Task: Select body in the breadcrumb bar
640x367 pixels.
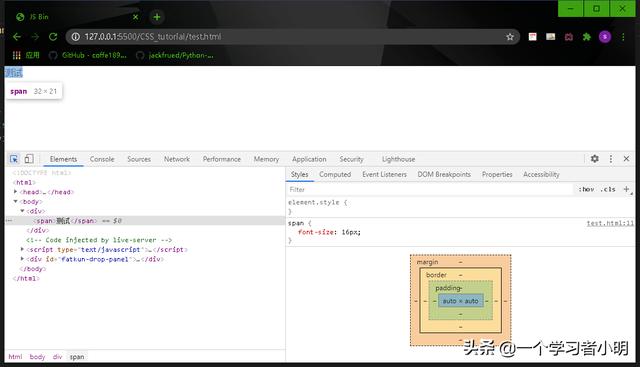Action: point(37,357)
